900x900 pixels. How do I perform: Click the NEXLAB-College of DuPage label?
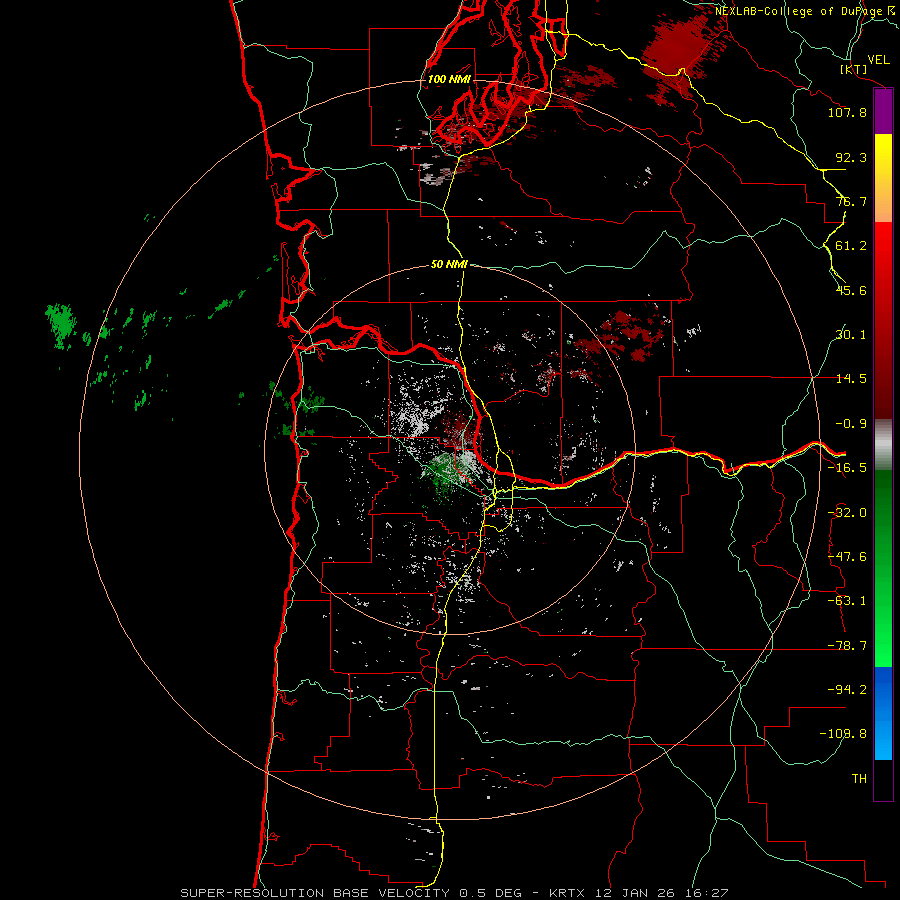pos(806,11)
